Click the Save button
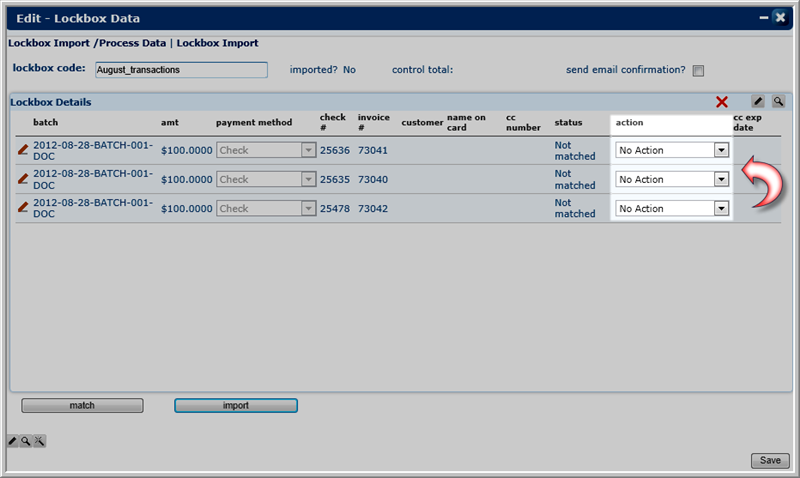Screen dimensions: 800x478 click(x=770, y=460)
